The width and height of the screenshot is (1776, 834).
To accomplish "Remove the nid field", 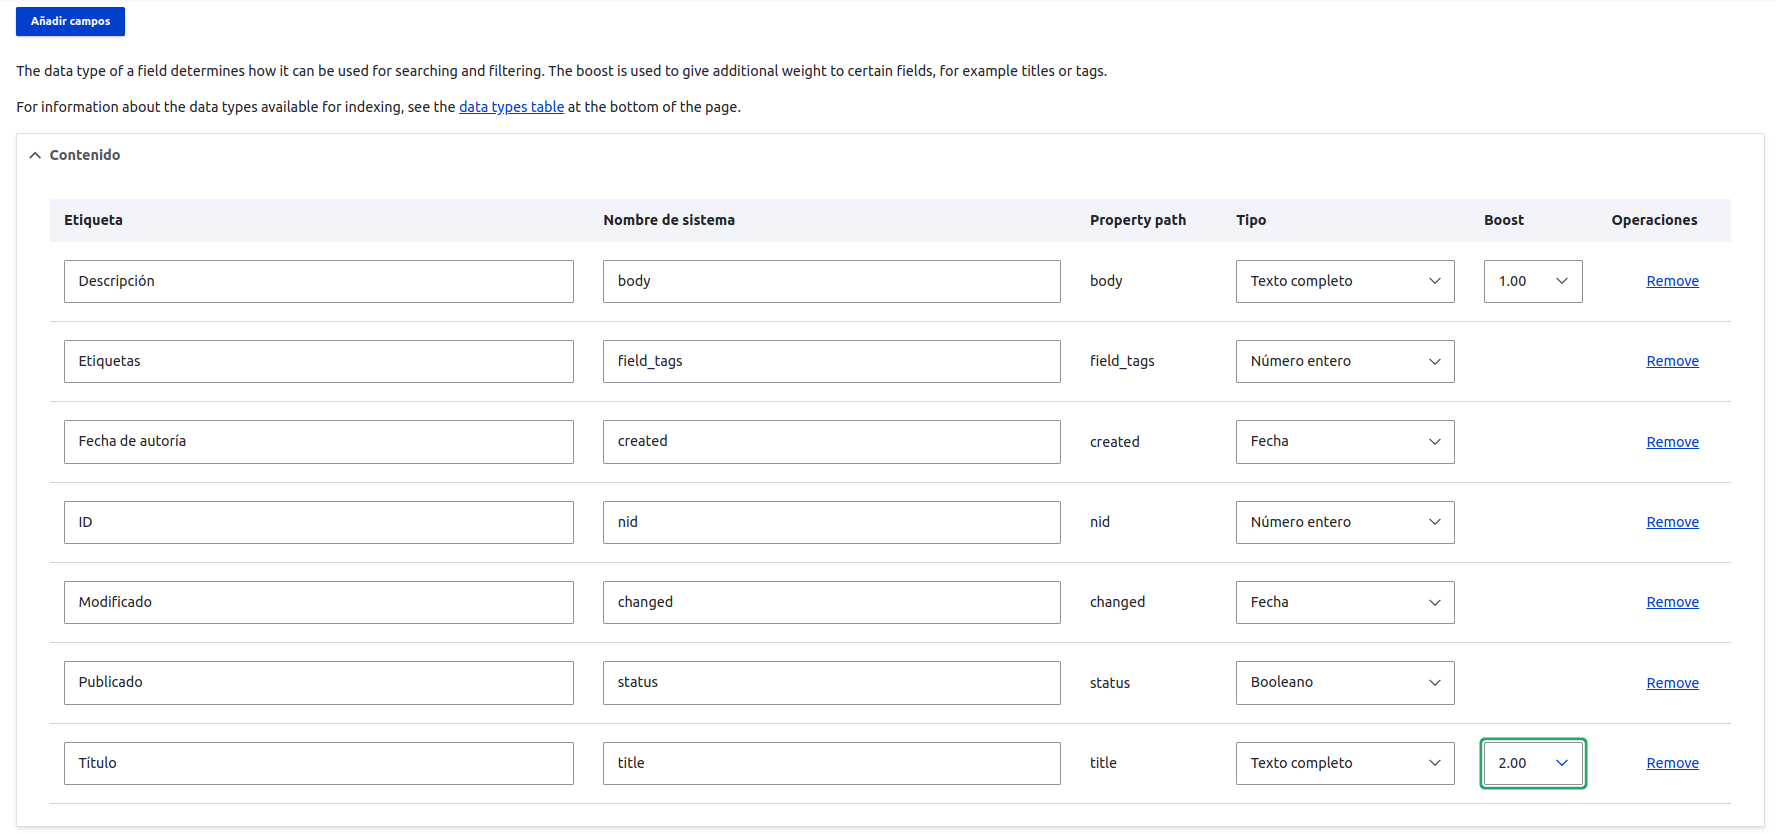I will (x=1672, y=522).
